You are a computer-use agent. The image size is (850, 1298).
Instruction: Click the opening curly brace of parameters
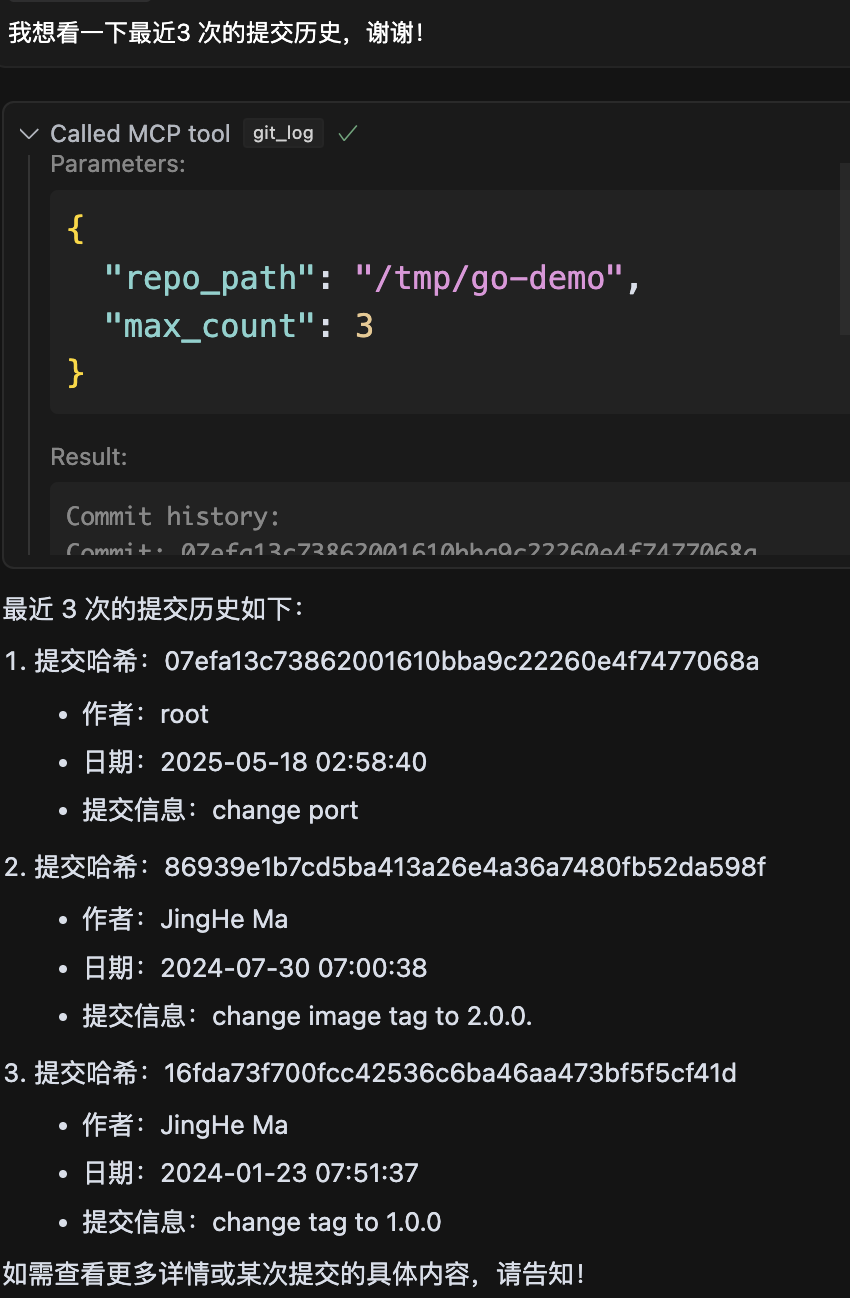[x=75, y=227]
